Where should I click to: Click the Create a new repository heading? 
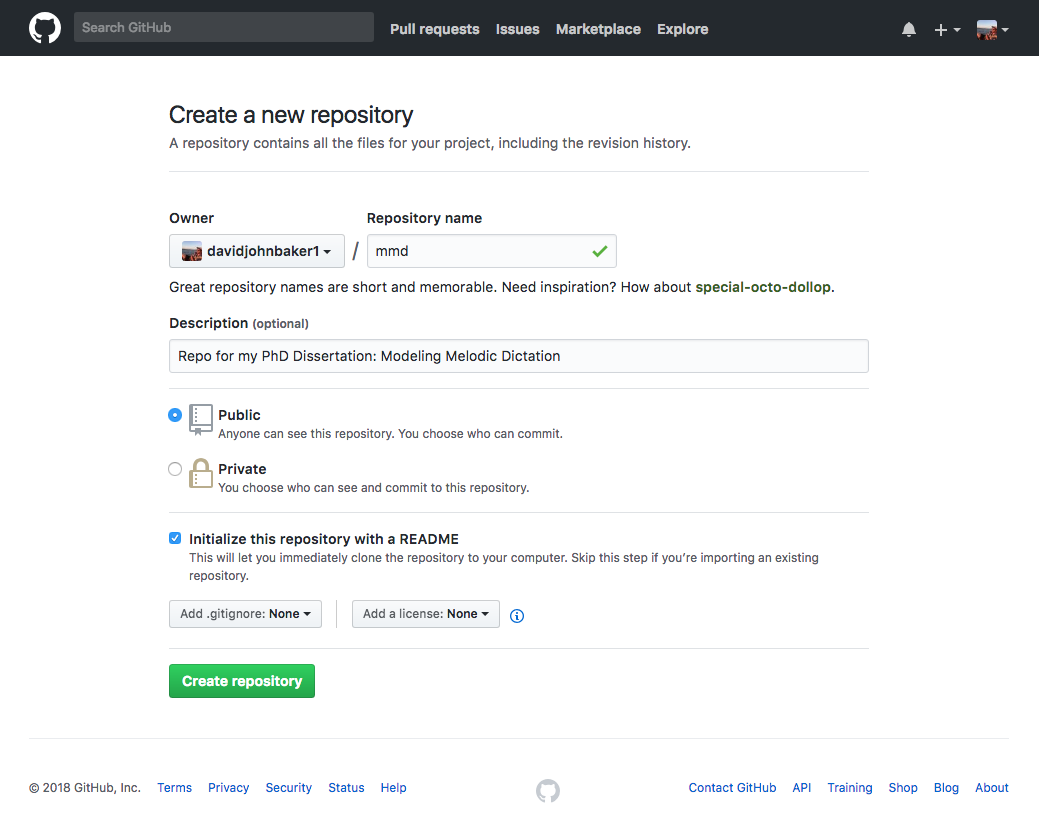(x=291, y=115)
